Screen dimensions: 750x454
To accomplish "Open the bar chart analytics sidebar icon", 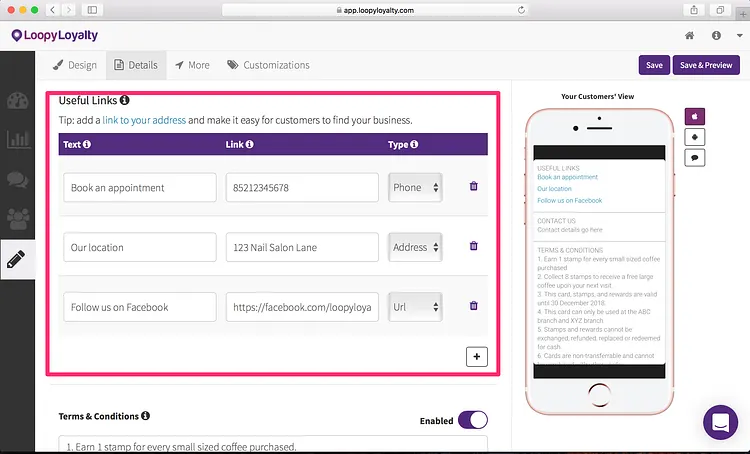I will click(18, 139).
